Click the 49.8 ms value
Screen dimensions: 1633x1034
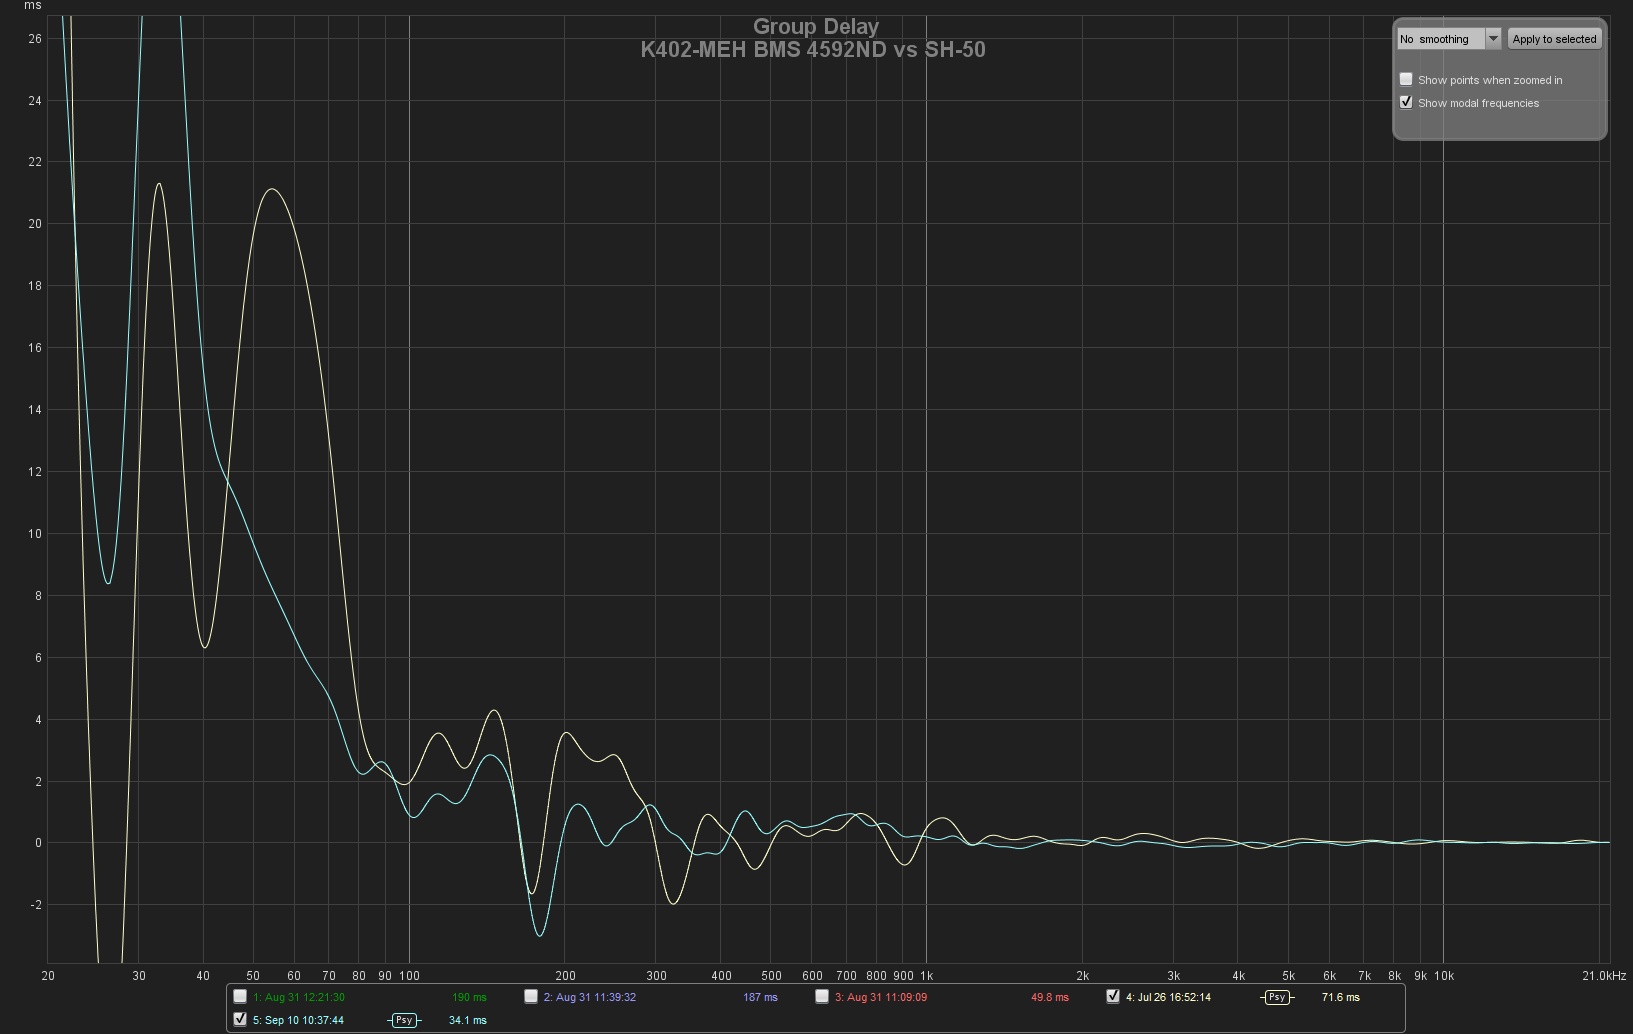(x=1050, y=997)
